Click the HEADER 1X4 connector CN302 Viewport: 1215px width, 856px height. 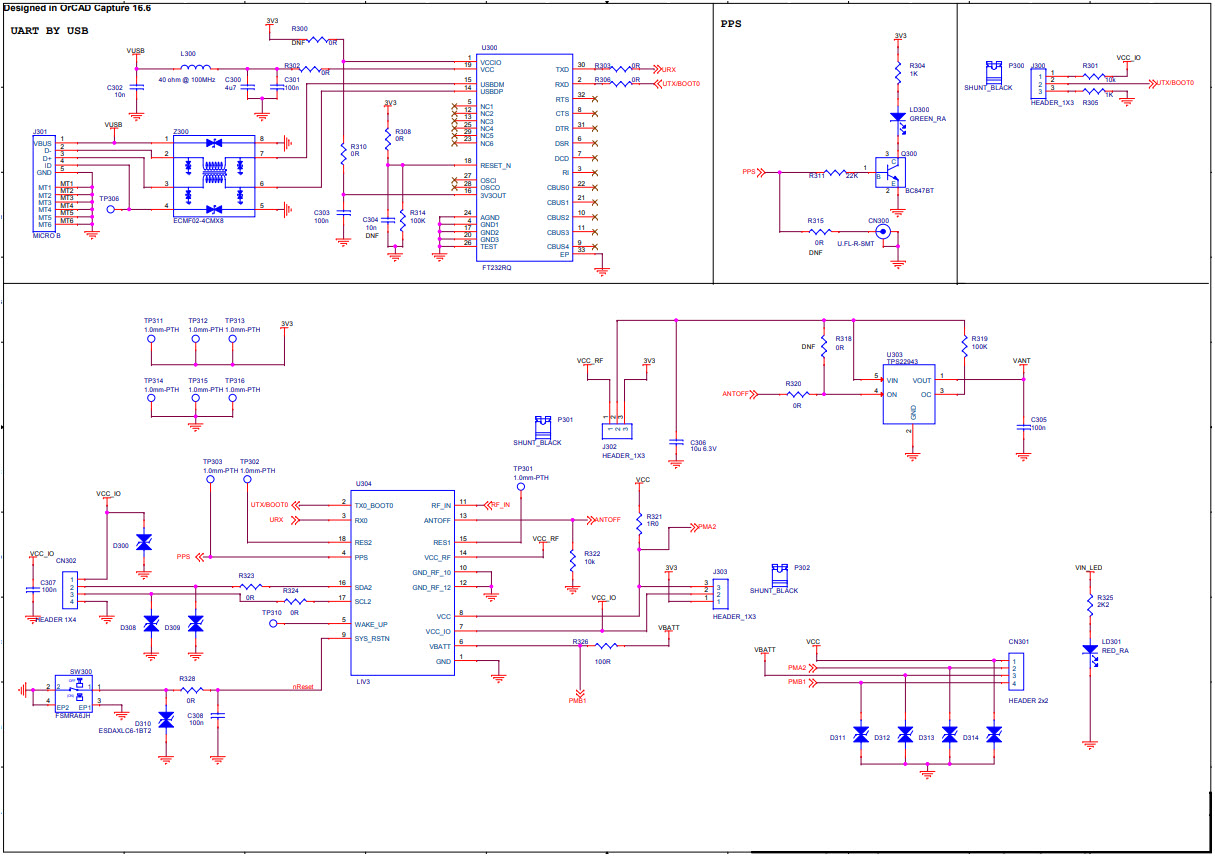point(68,588)
